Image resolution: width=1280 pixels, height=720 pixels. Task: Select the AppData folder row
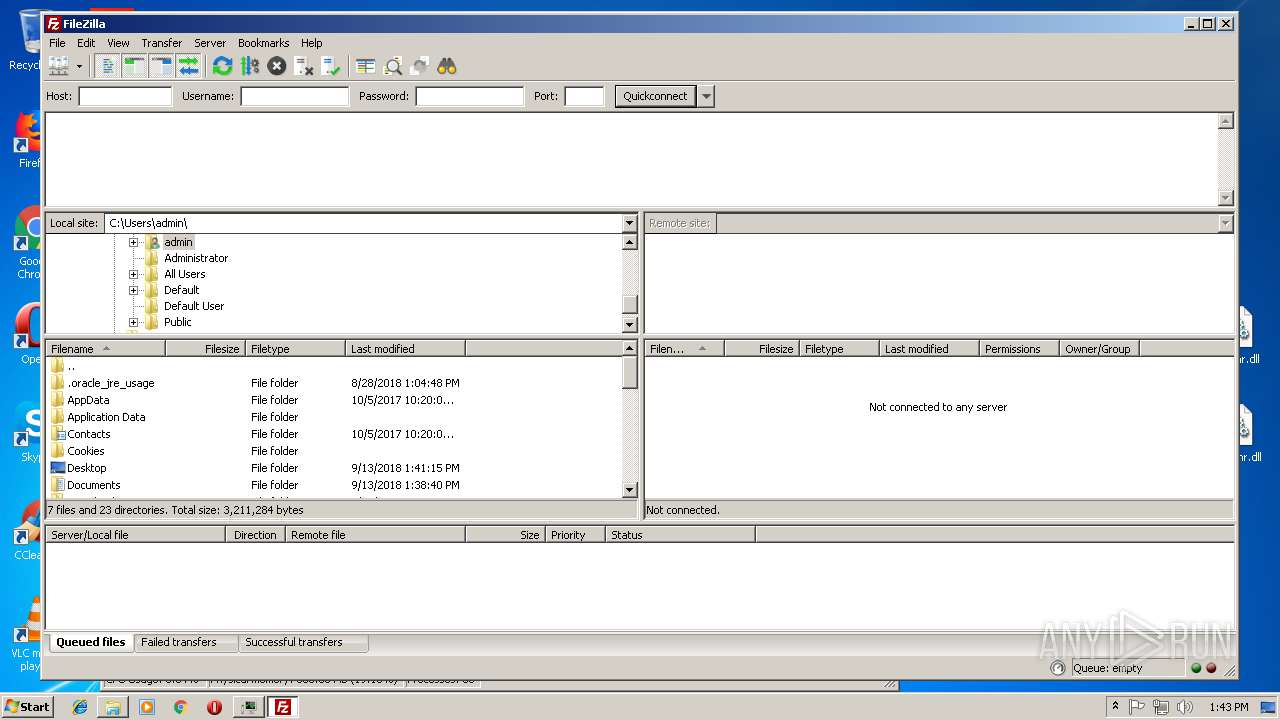pos(334,400)
